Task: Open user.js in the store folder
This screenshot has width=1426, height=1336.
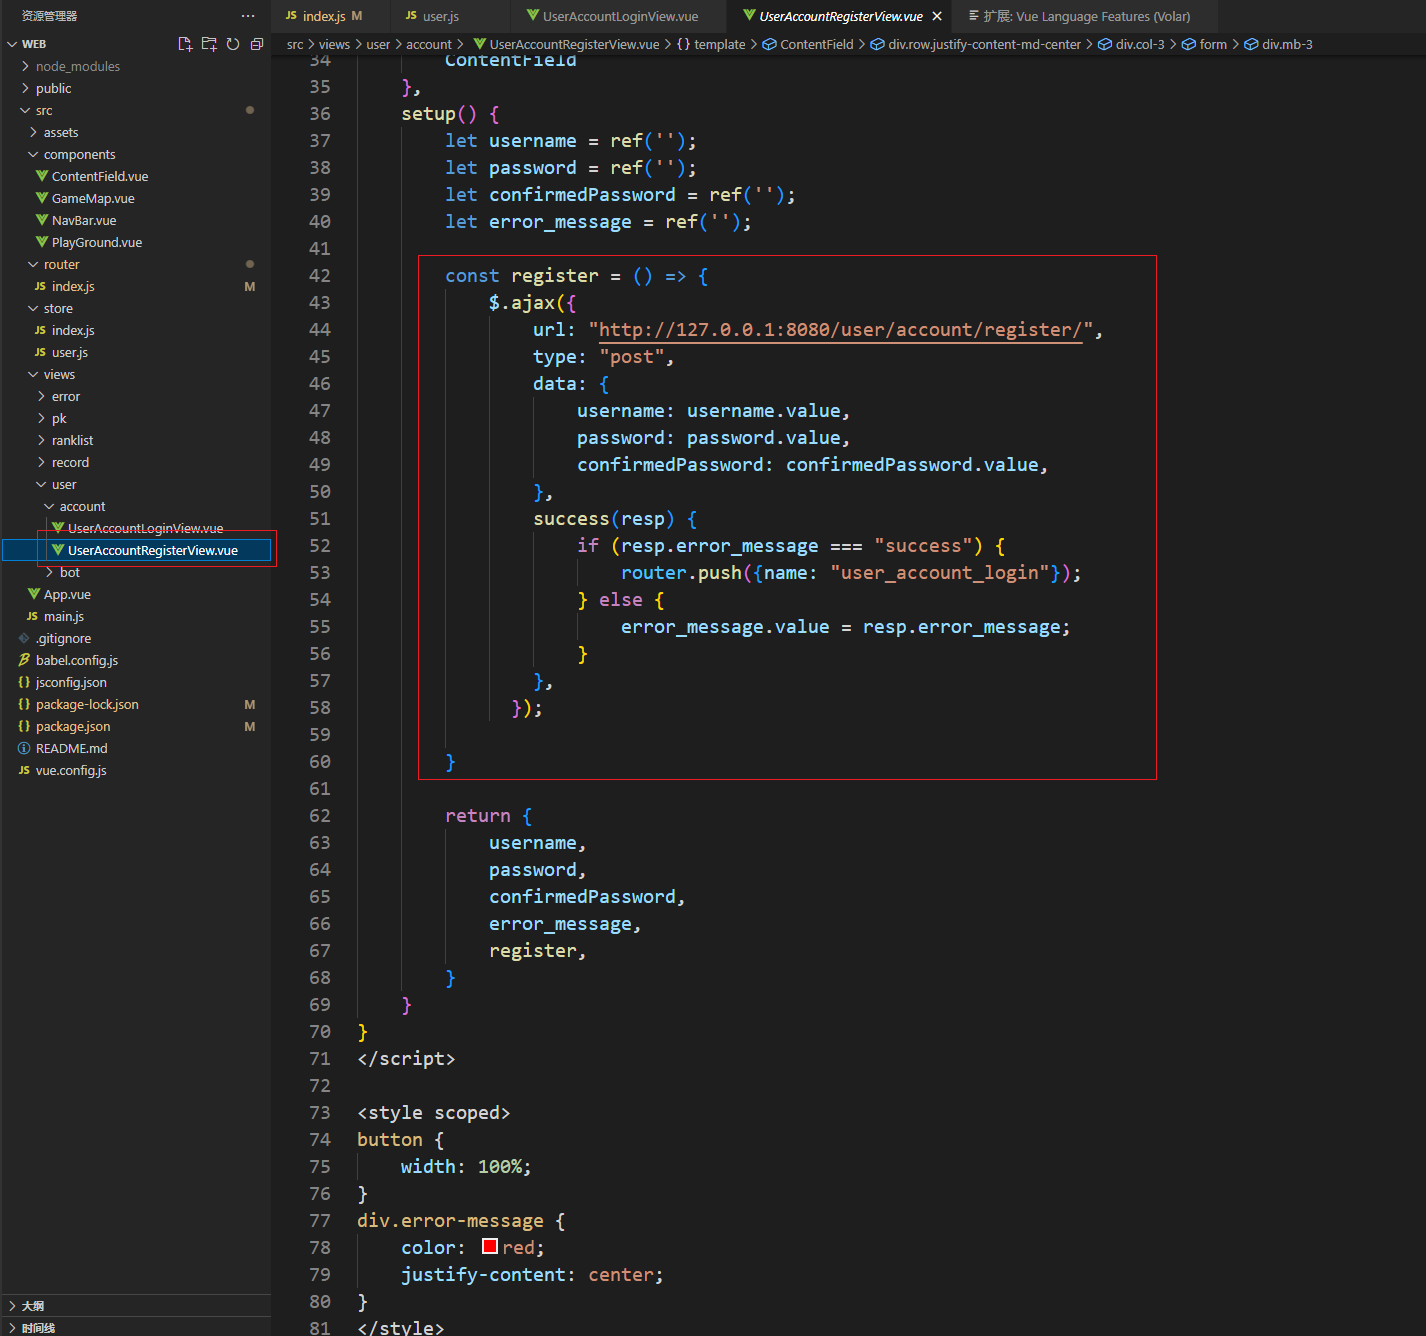Action: [x=70, y=352]
